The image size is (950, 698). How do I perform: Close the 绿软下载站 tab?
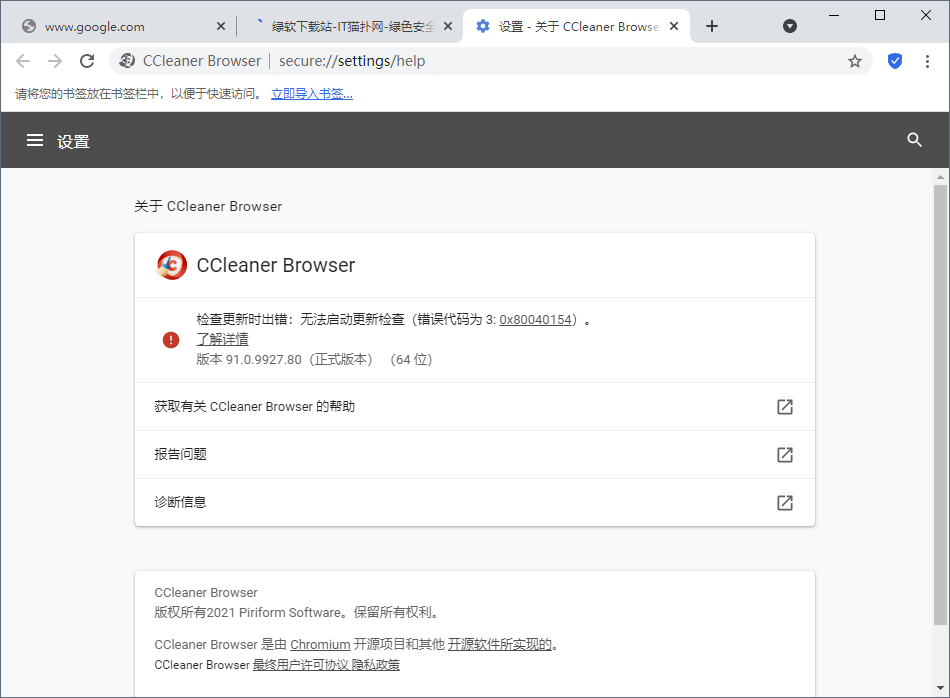click(x=448, y=26)
